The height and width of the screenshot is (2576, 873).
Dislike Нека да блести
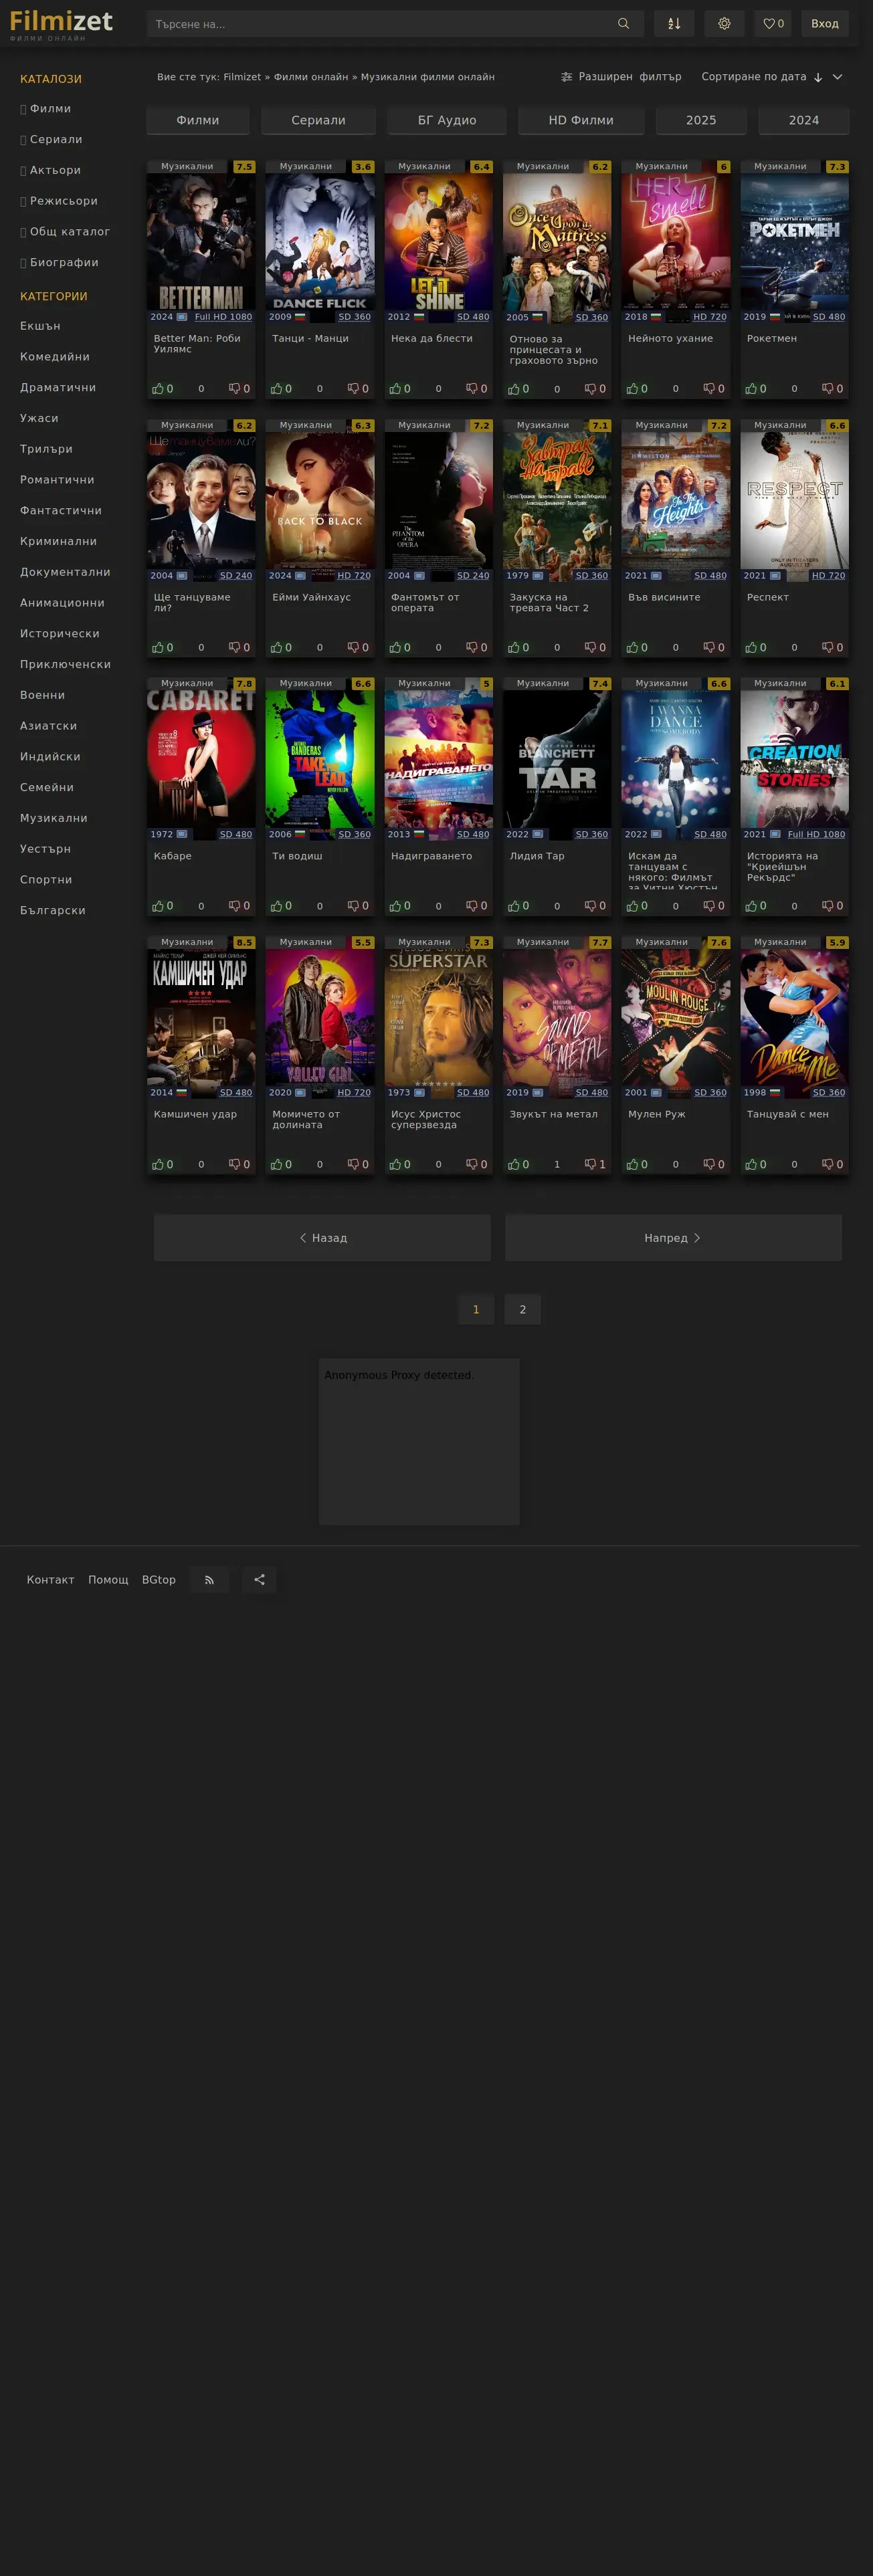click(476, 389)
